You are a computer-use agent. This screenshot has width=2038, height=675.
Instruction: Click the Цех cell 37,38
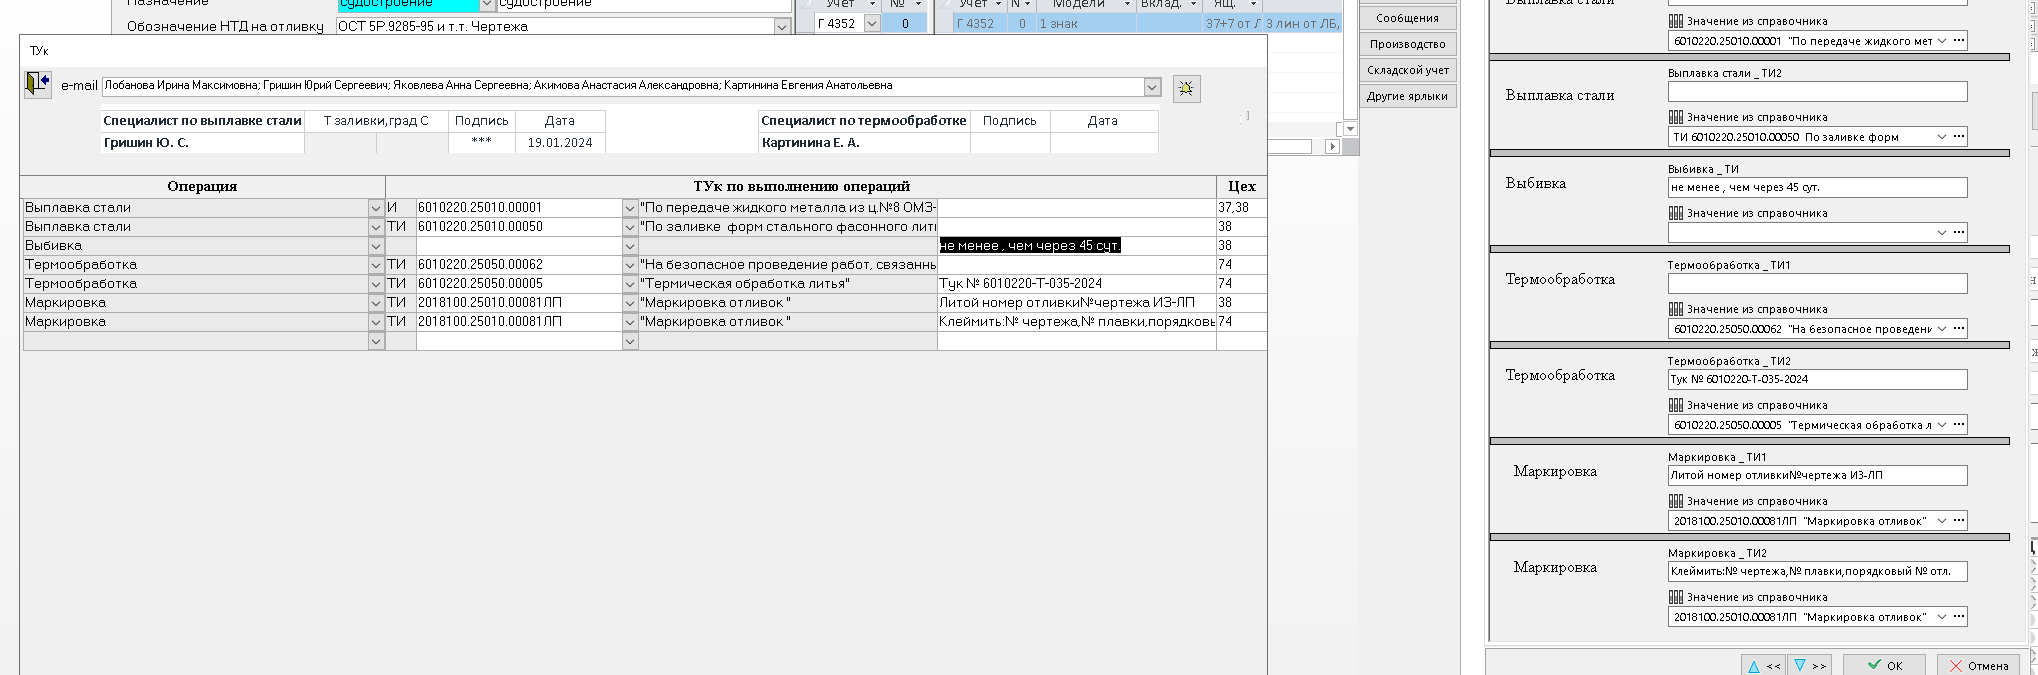pos(1242,208)
